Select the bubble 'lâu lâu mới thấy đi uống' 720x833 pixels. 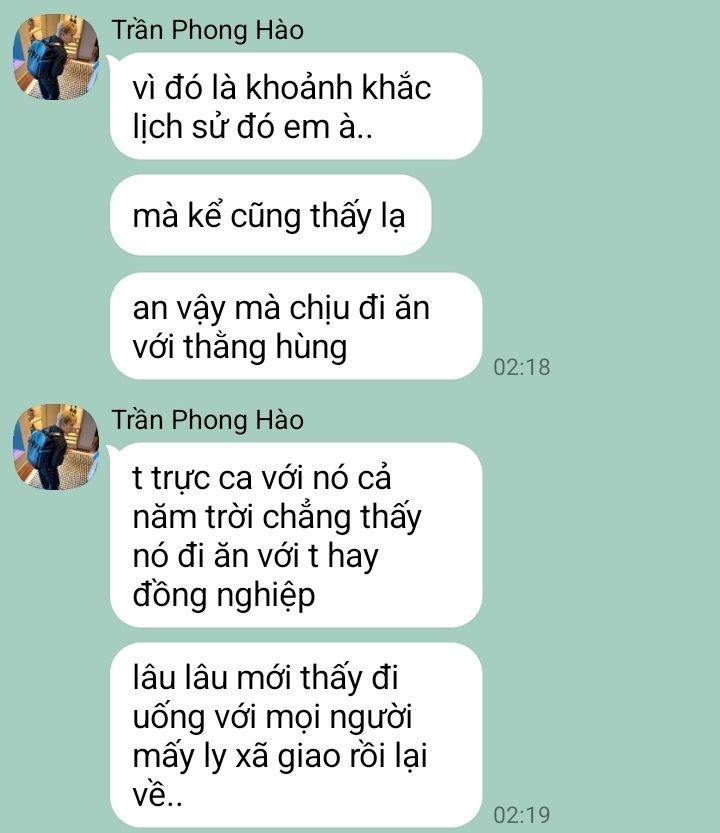[x=296, y=735]
